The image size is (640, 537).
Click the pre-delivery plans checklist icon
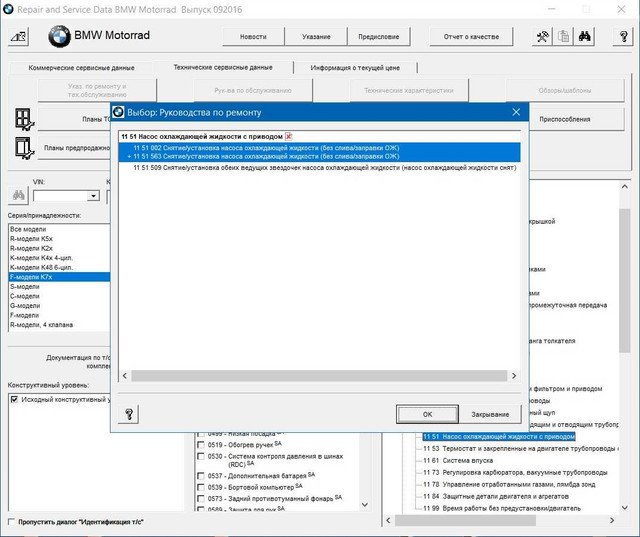24,148
